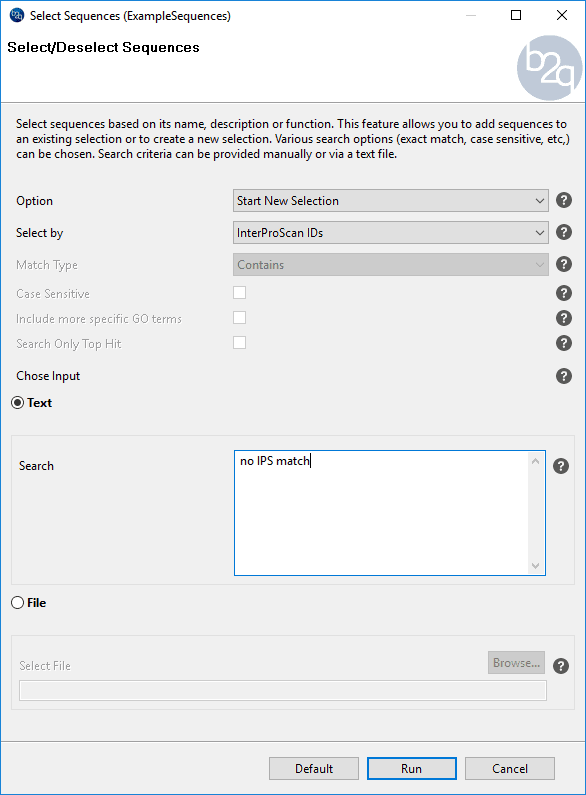586x795 pixels.
Task: Open help icon beside Select by
Action: pyautogui.click(x=564, y=232)
